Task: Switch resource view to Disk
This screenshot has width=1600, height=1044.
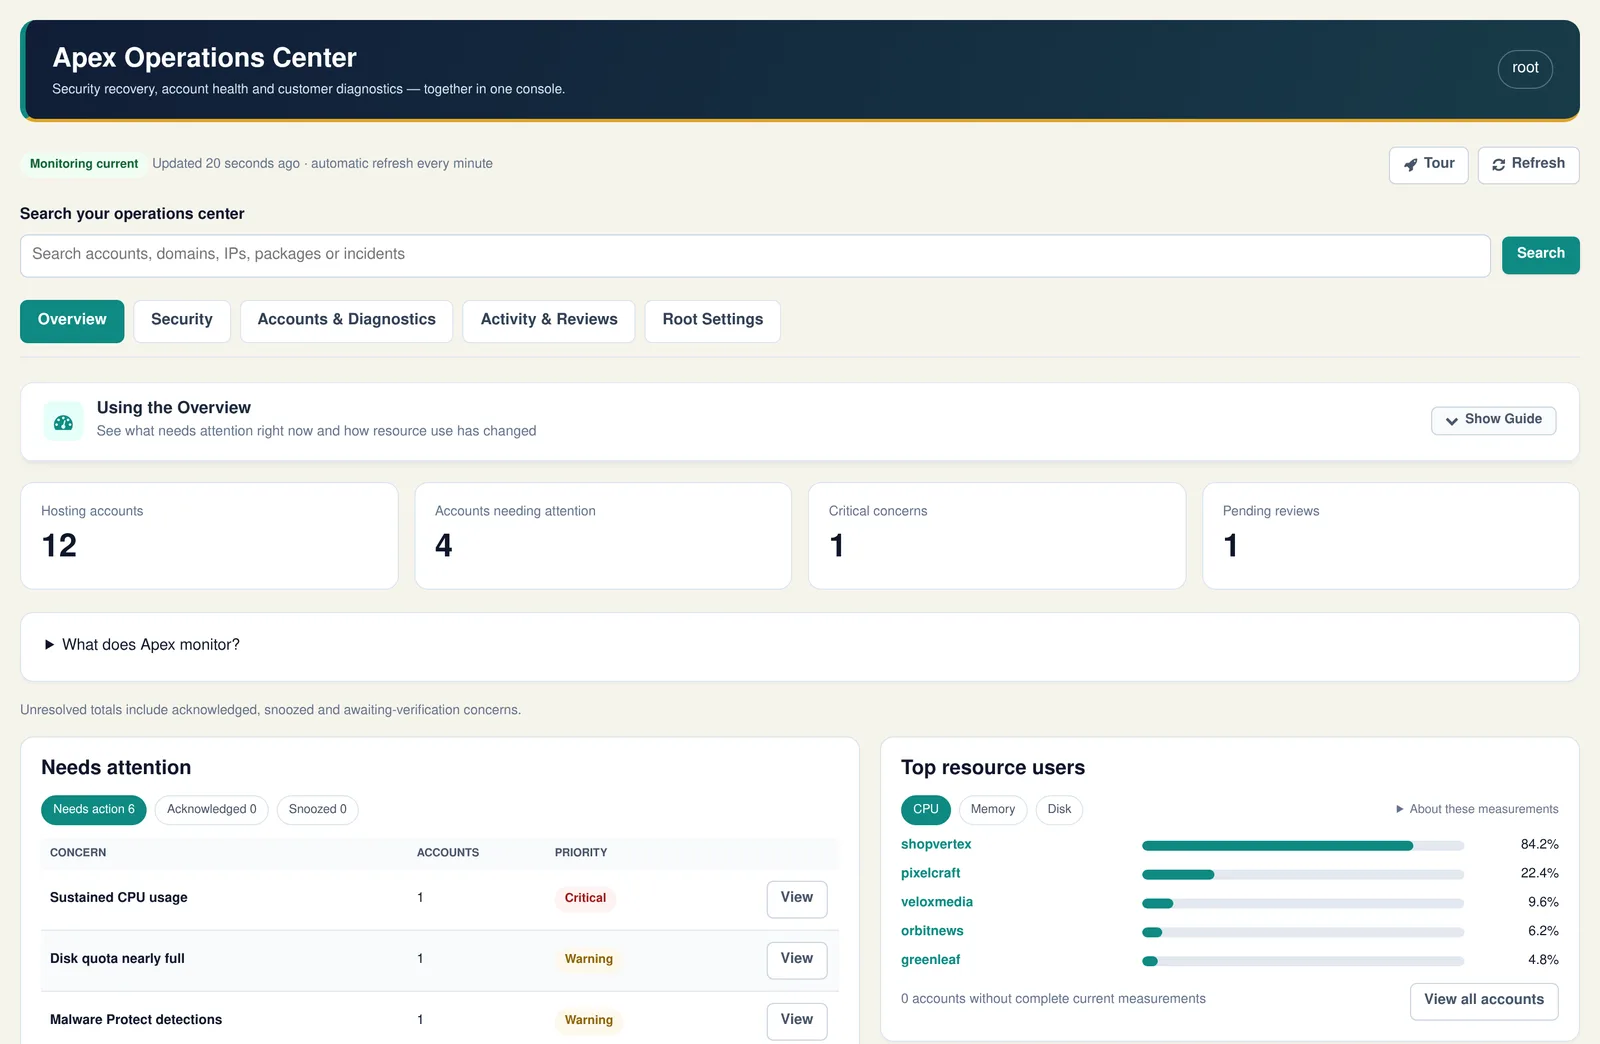Action: click(1059, 810)
